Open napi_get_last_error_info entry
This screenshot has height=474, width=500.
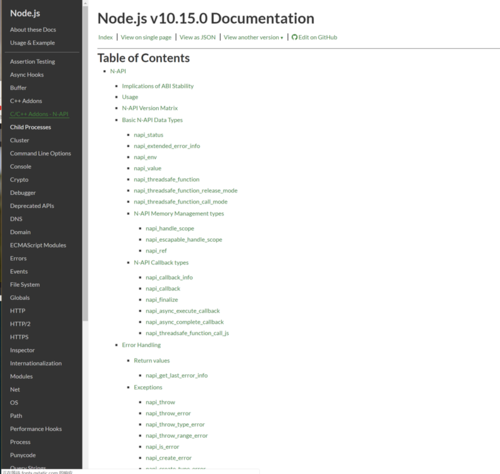click(x=177, y=376)
